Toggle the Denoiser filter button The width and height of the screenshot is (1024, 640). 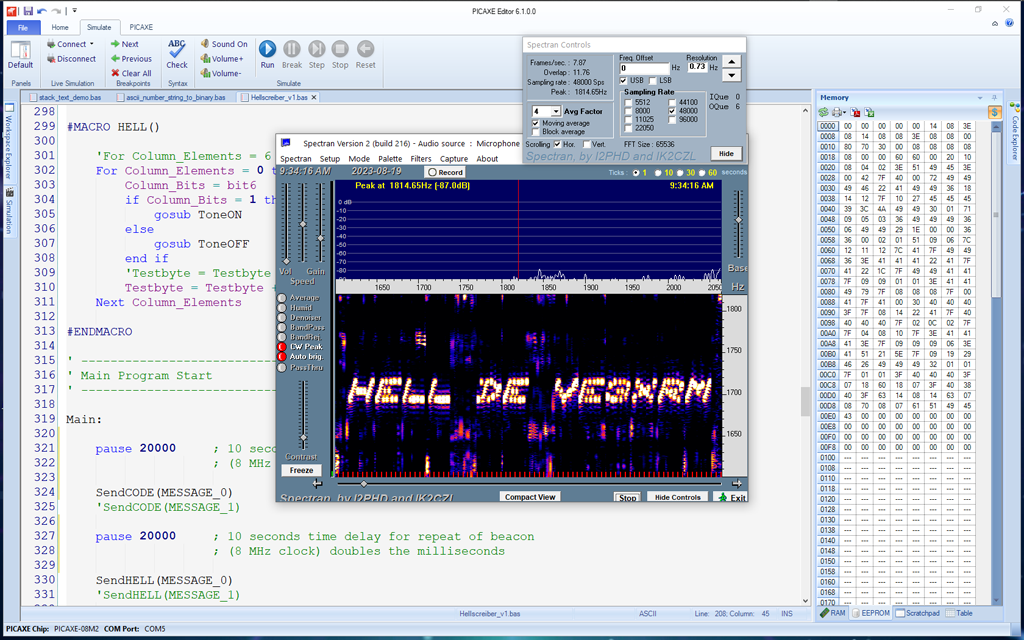click(x=282, y=317)
